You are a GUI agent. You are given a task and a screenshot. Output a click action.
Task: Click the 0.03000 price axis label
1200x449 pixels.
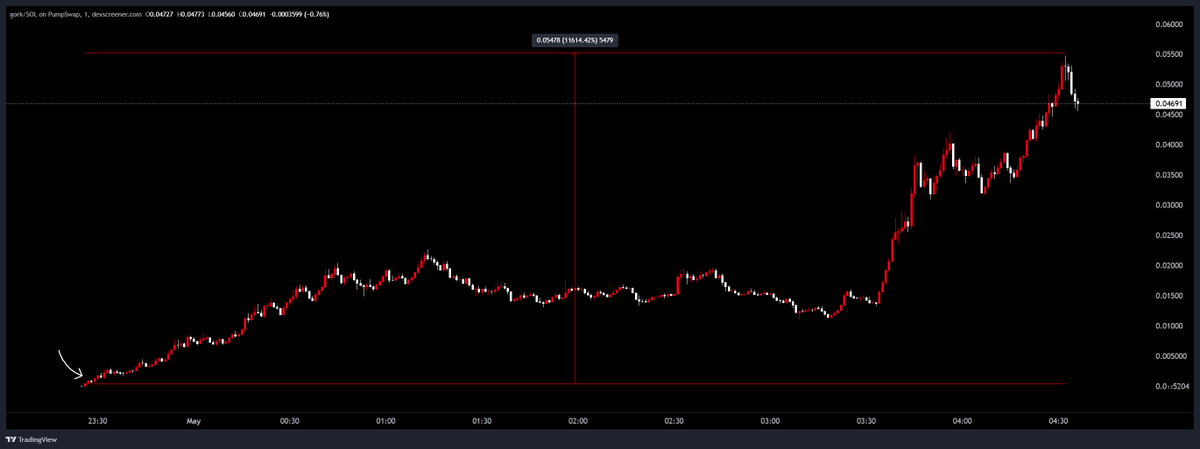point(1169,205)
